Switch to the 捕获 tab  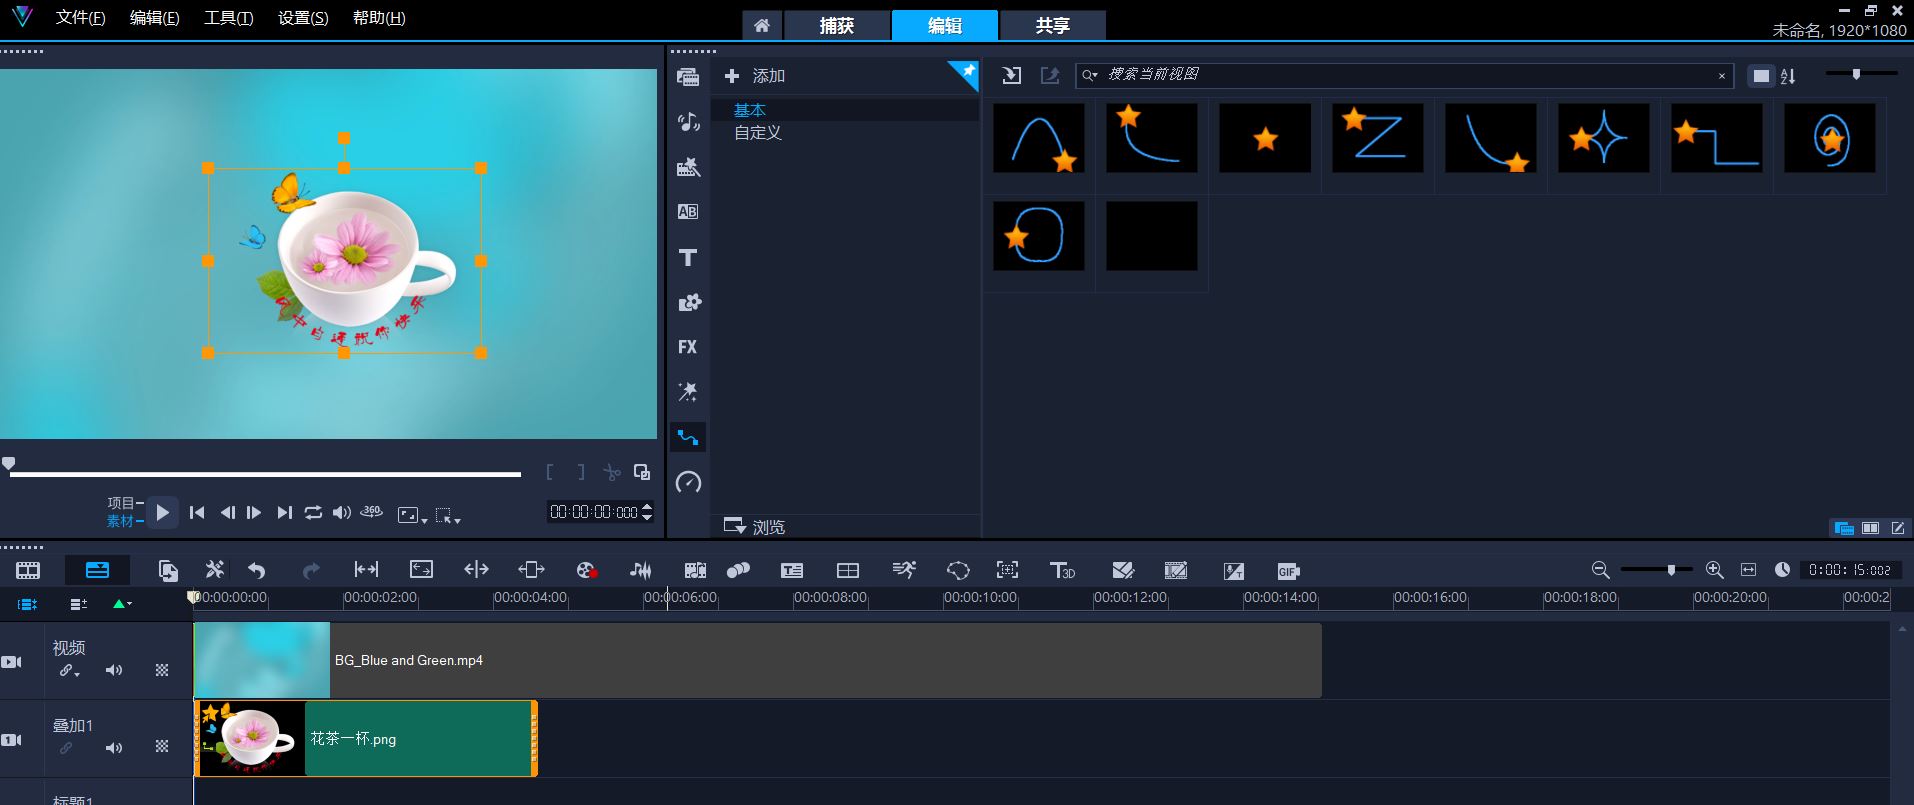tap(837, 26)
